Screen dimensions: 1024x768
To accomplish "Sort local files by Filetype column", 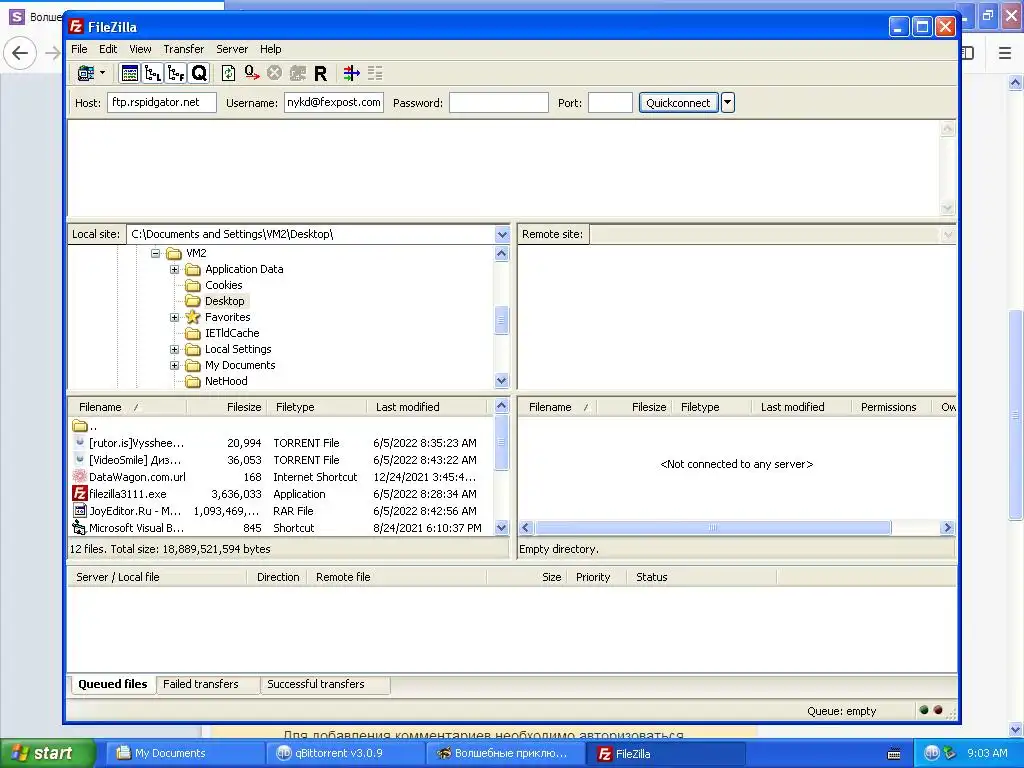I will [317, 407].
